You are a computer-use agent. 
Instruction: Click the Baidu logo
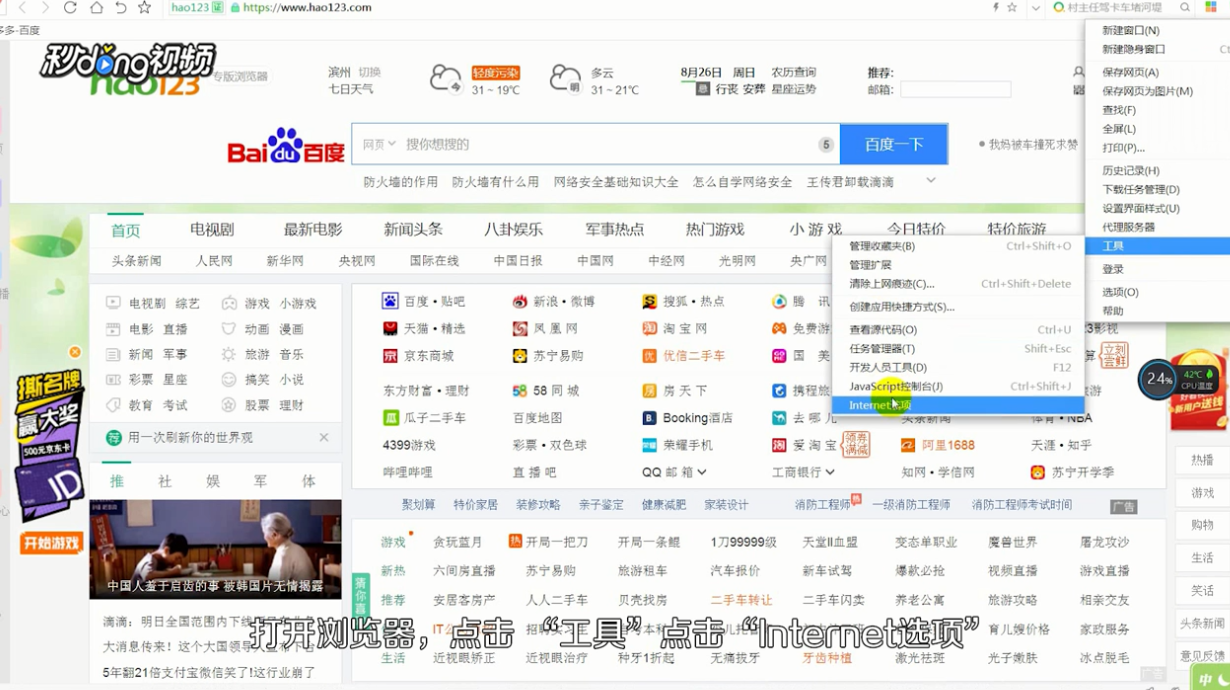point(286,146)
